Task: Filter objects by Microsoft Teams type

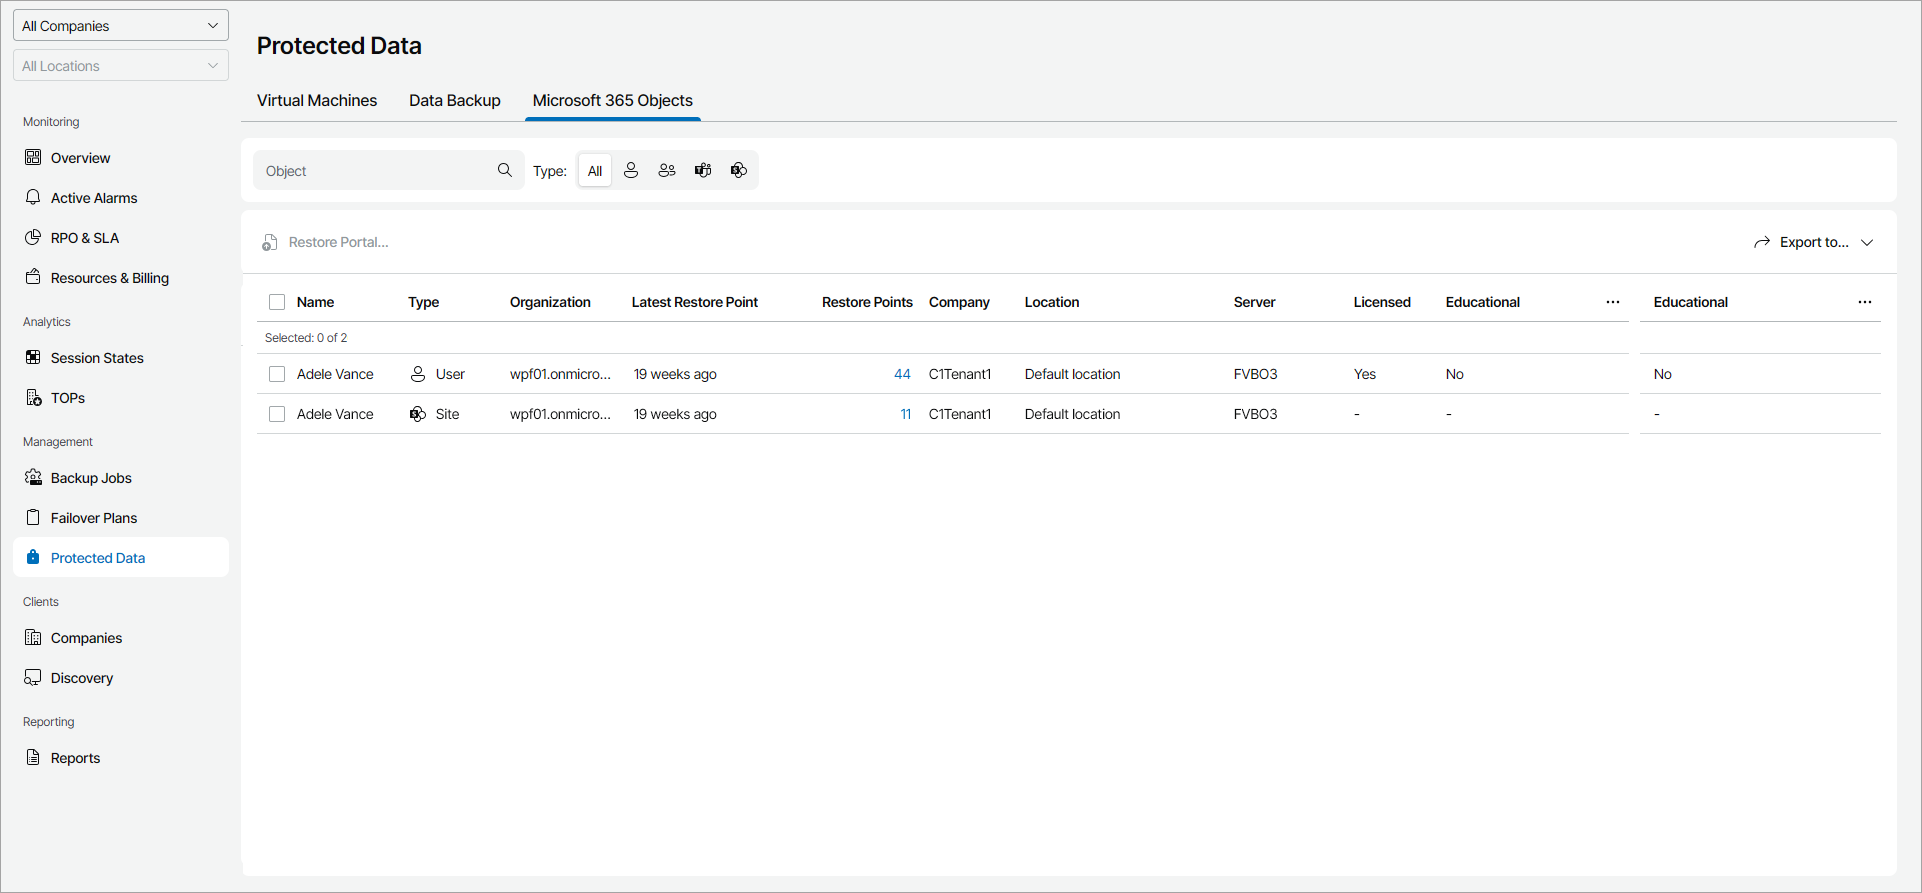Action: coord(703,171)
